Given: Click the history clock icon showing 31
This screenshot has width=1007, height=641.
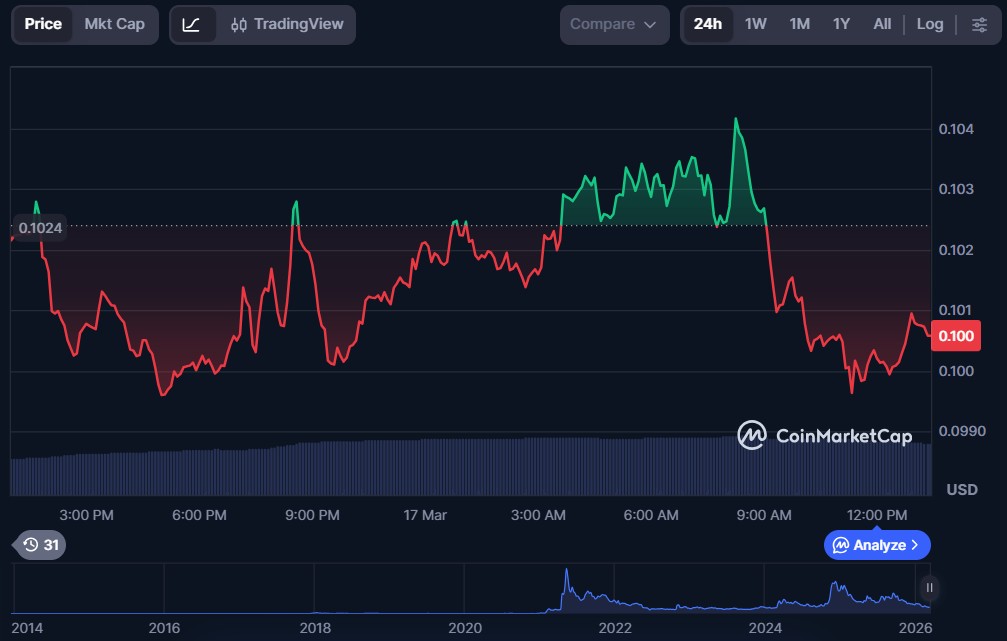Looking at the screenshot, I should coord(41,545).
